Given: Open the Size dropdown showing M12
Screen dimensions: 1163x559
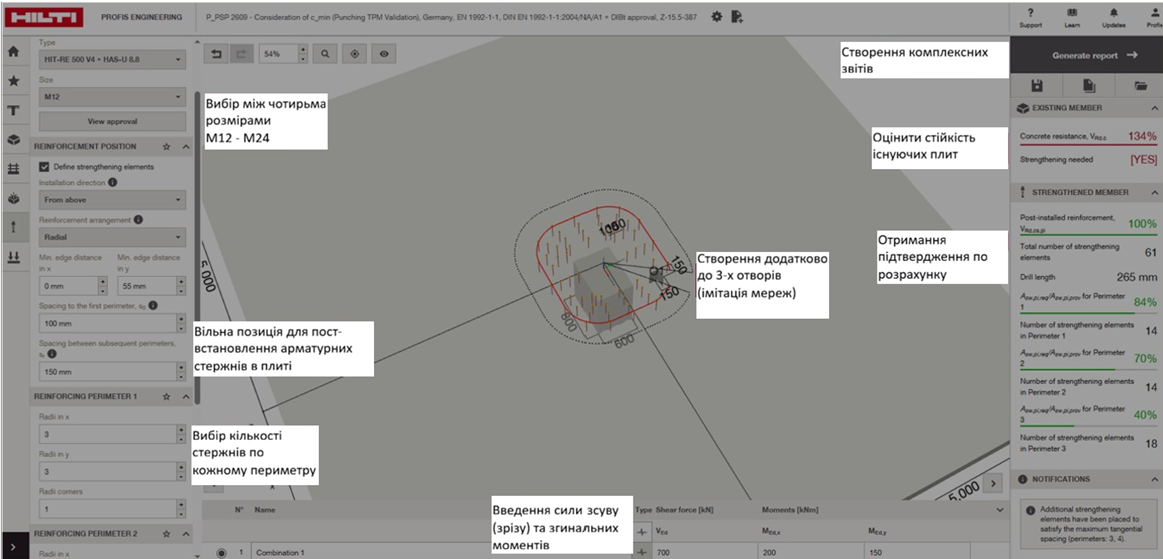Looking at the screenshot, I should coord(112,96).
